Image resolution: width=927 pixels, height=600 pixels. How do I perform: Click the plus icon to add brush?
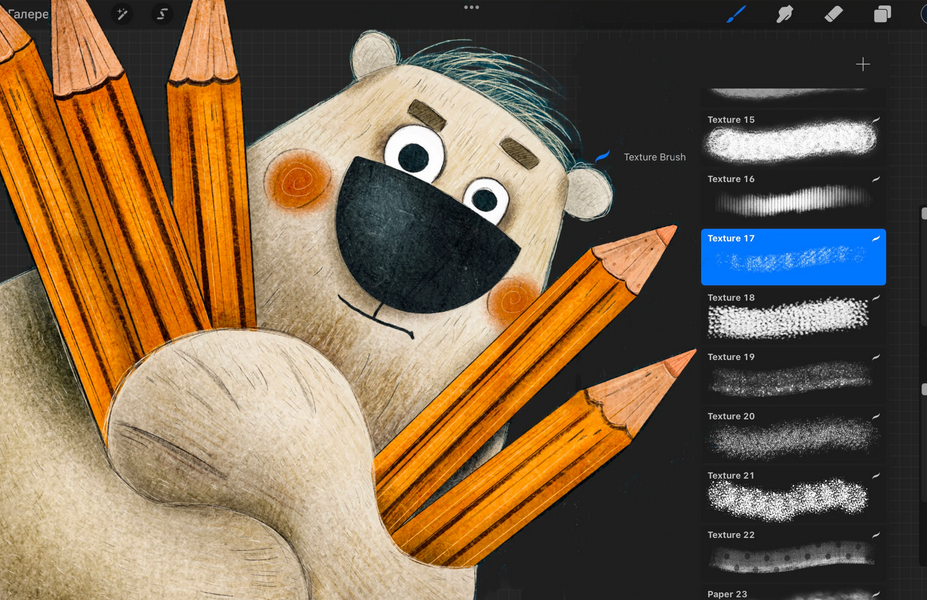tap(862, 64)
